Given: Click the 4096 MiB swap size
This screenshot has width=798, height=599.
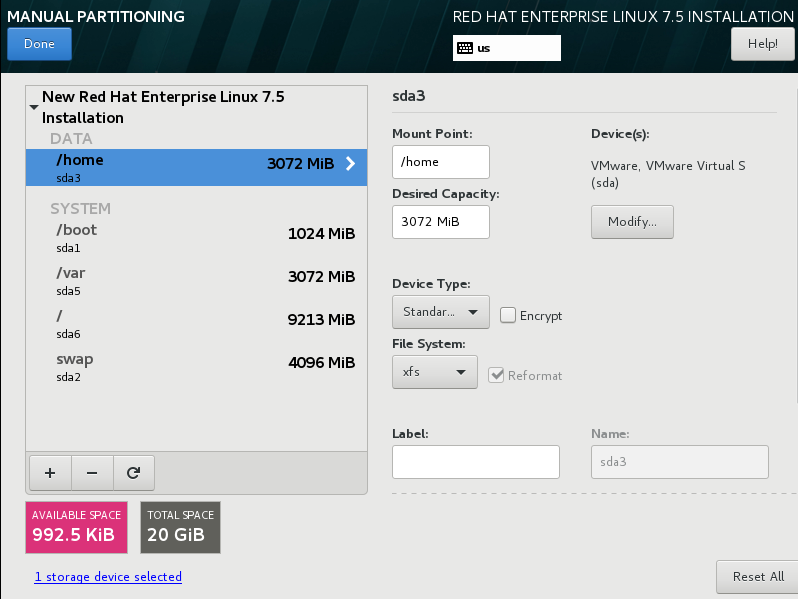Looking at the screenshot, I should tap(321, 363).
